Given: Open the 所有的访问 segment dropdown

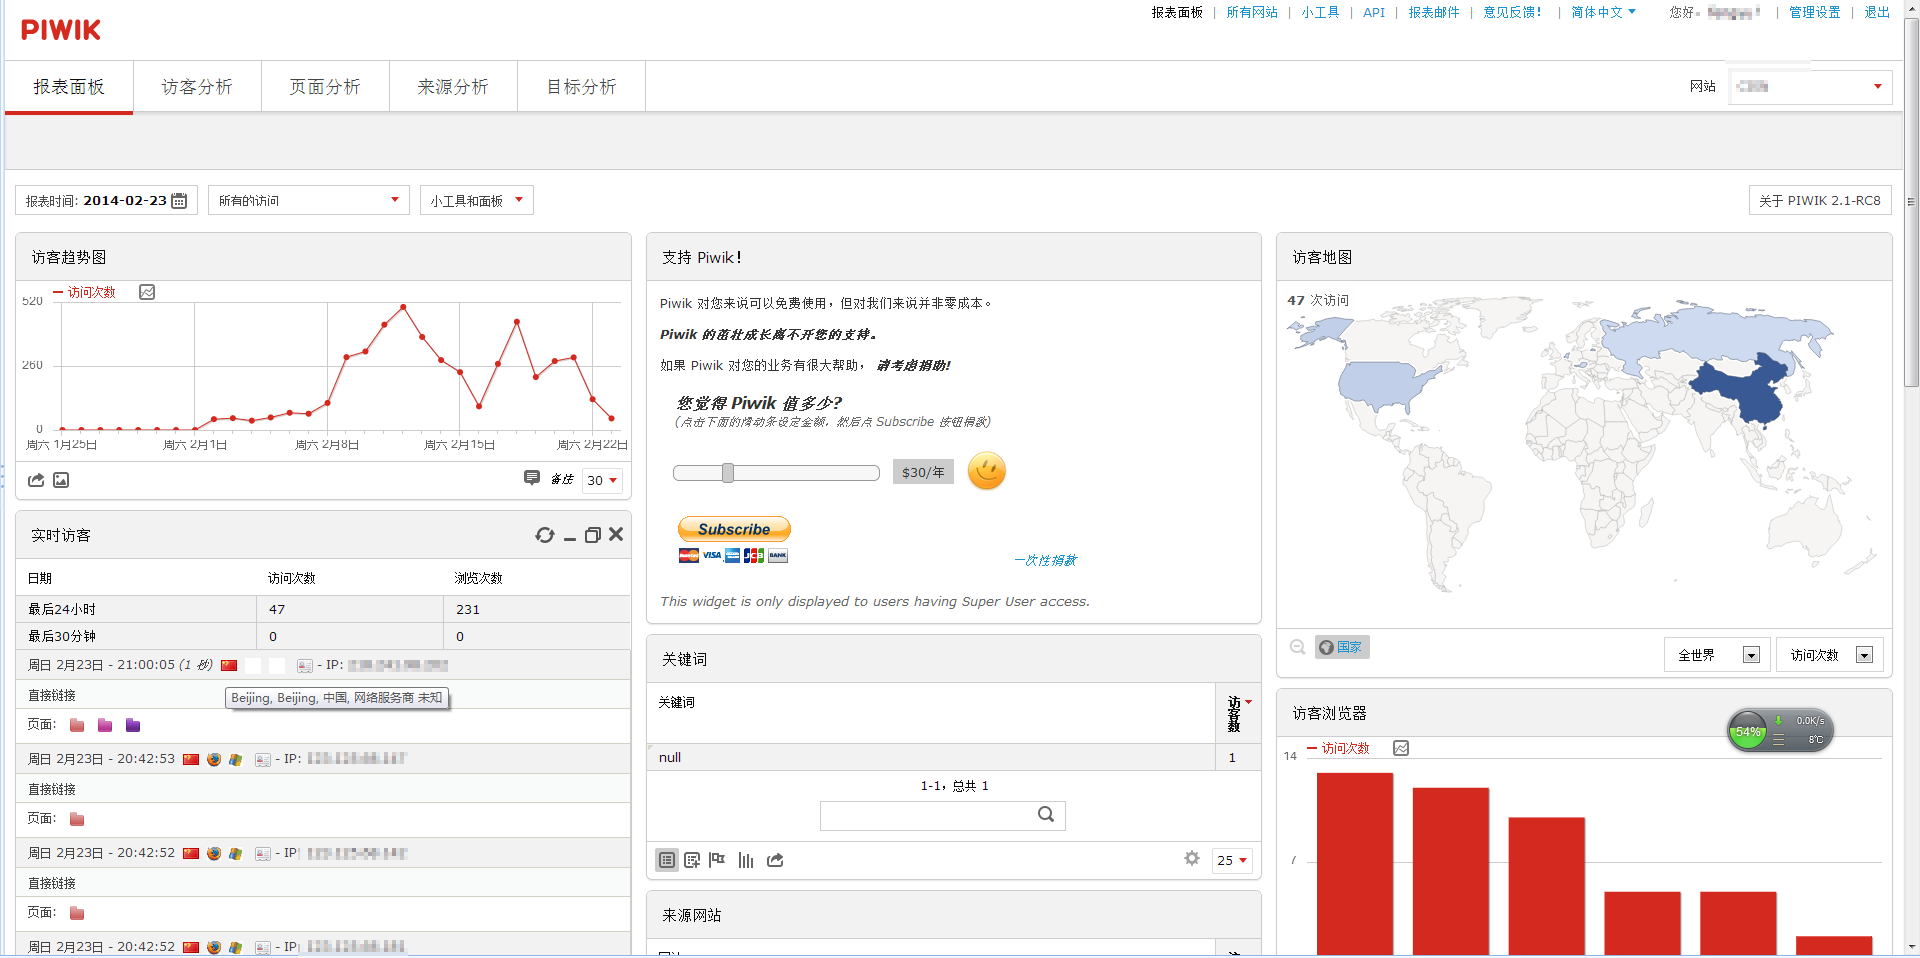Looking at the screenshot, I should pyautogui.click(x=309, y=200).
